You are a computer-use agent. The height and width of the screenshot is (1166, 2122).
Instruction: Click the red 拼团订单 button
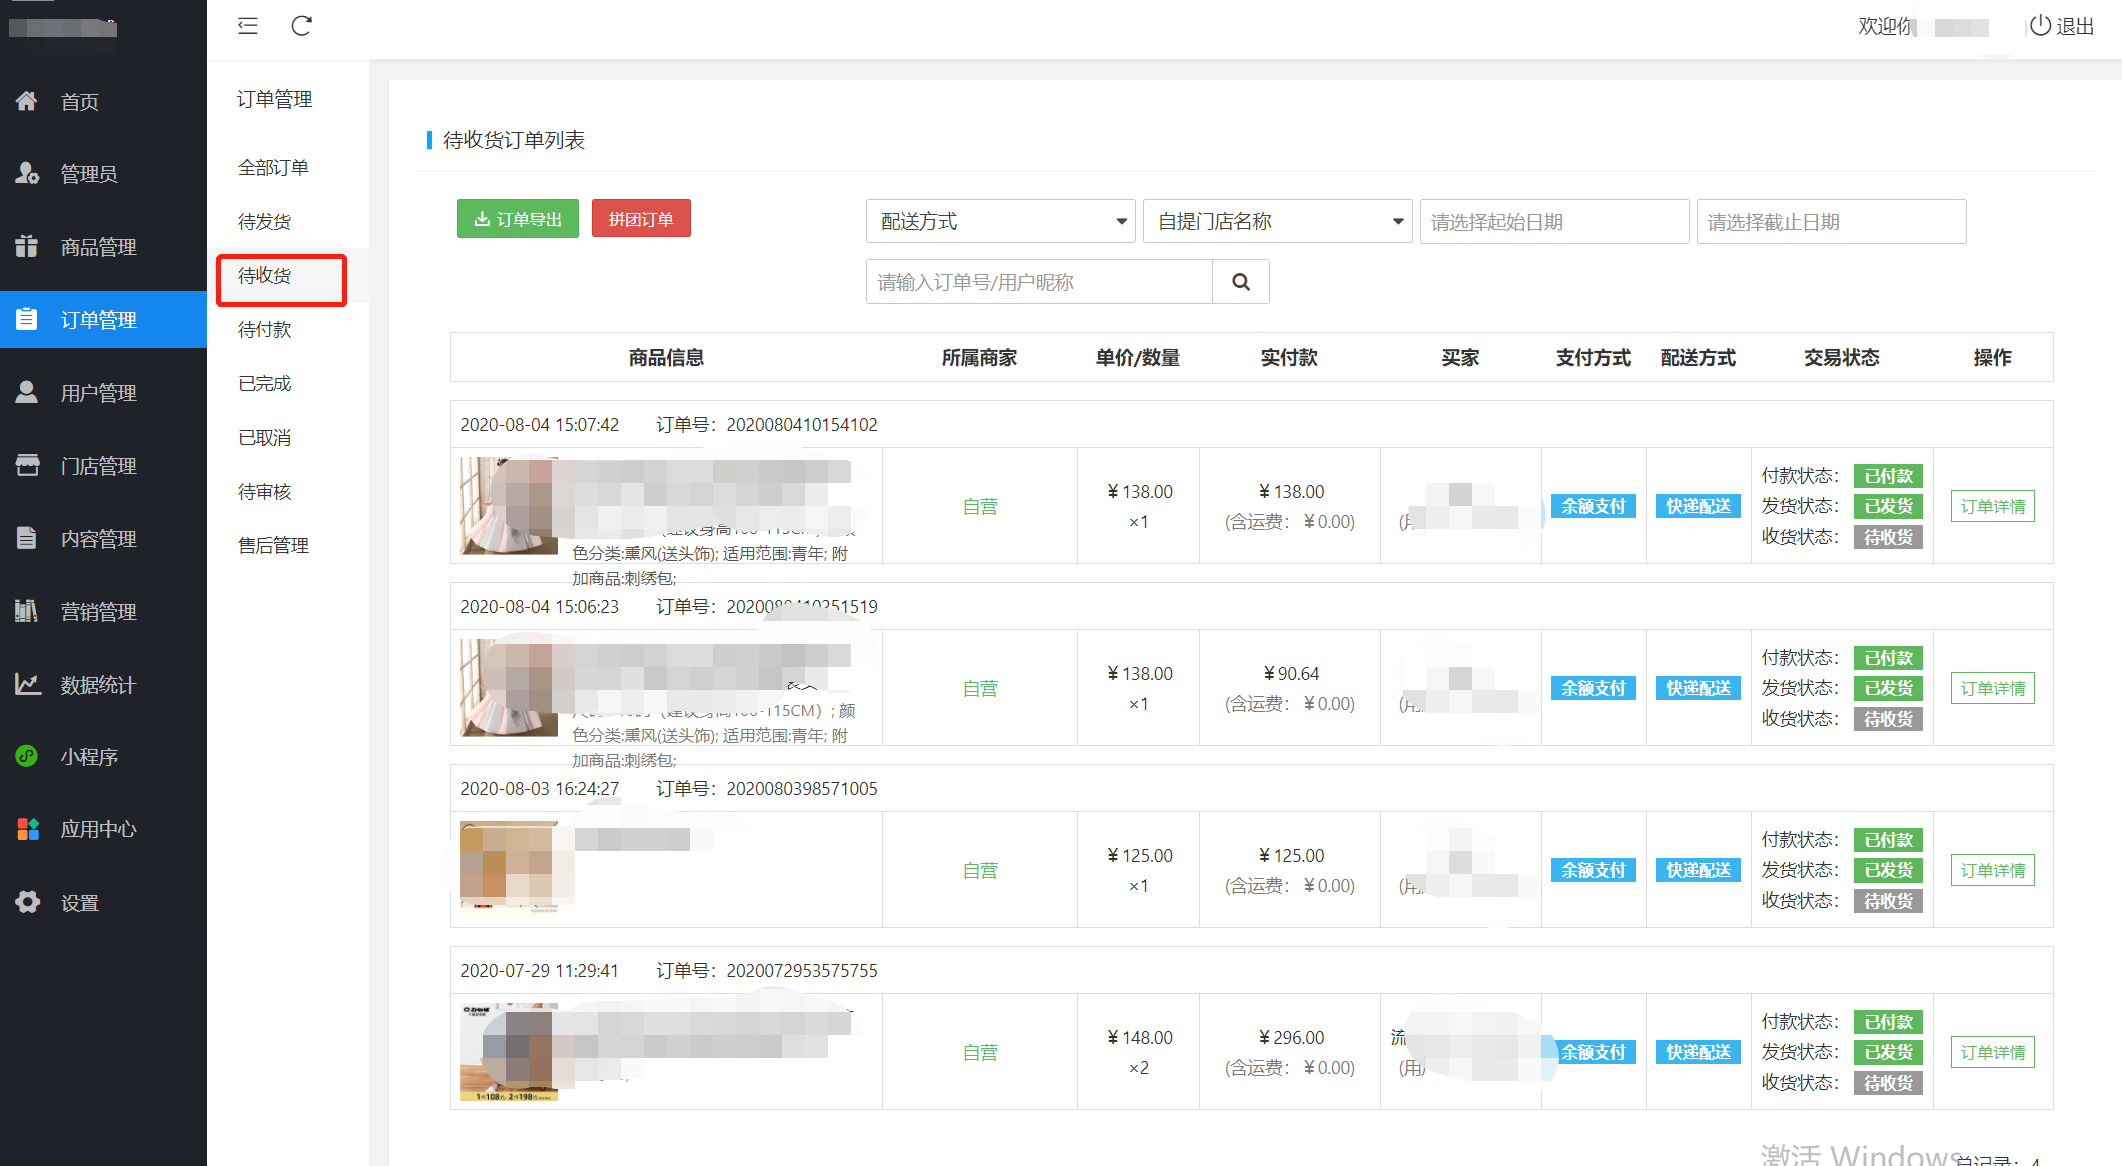click(641, 219)
